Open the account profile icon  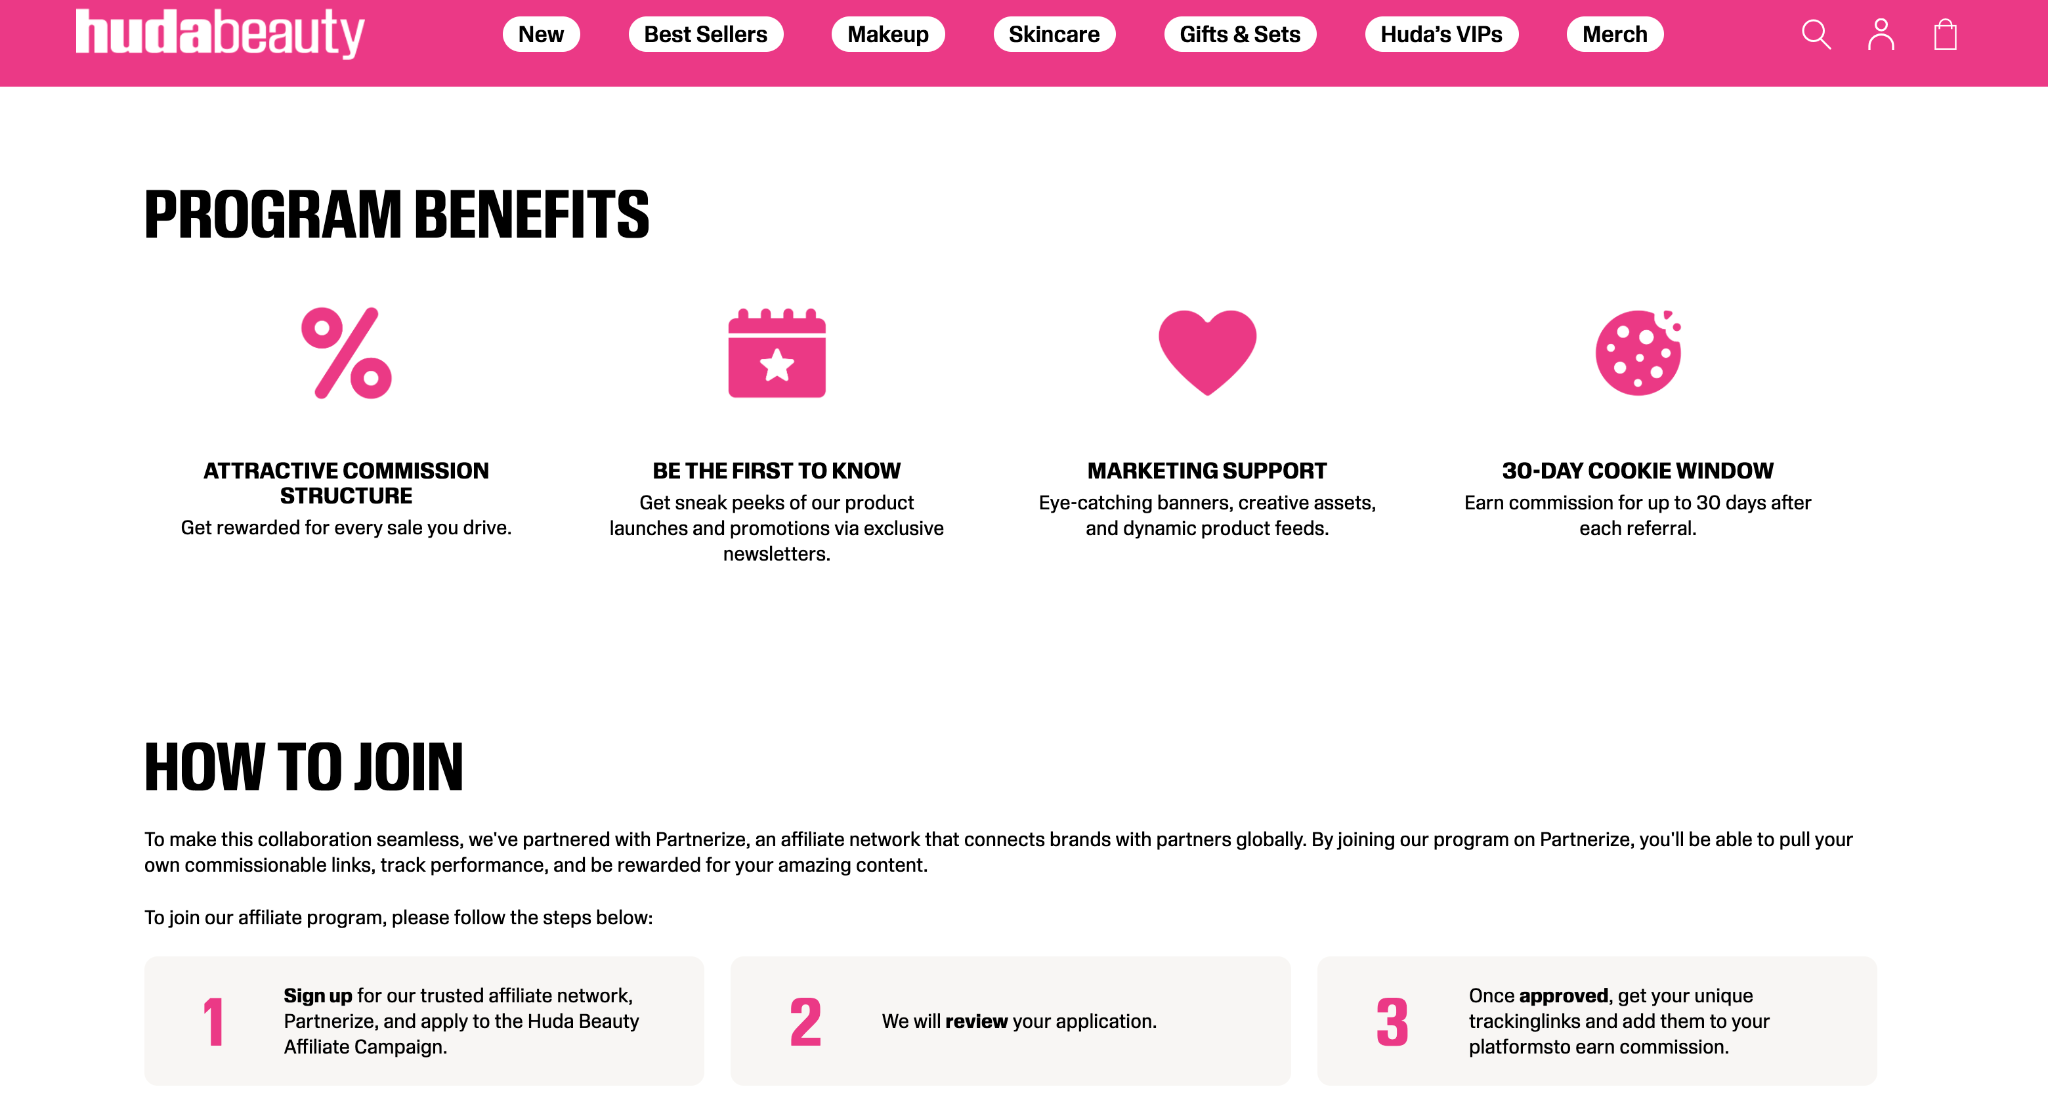click(x=1881, y=35)
